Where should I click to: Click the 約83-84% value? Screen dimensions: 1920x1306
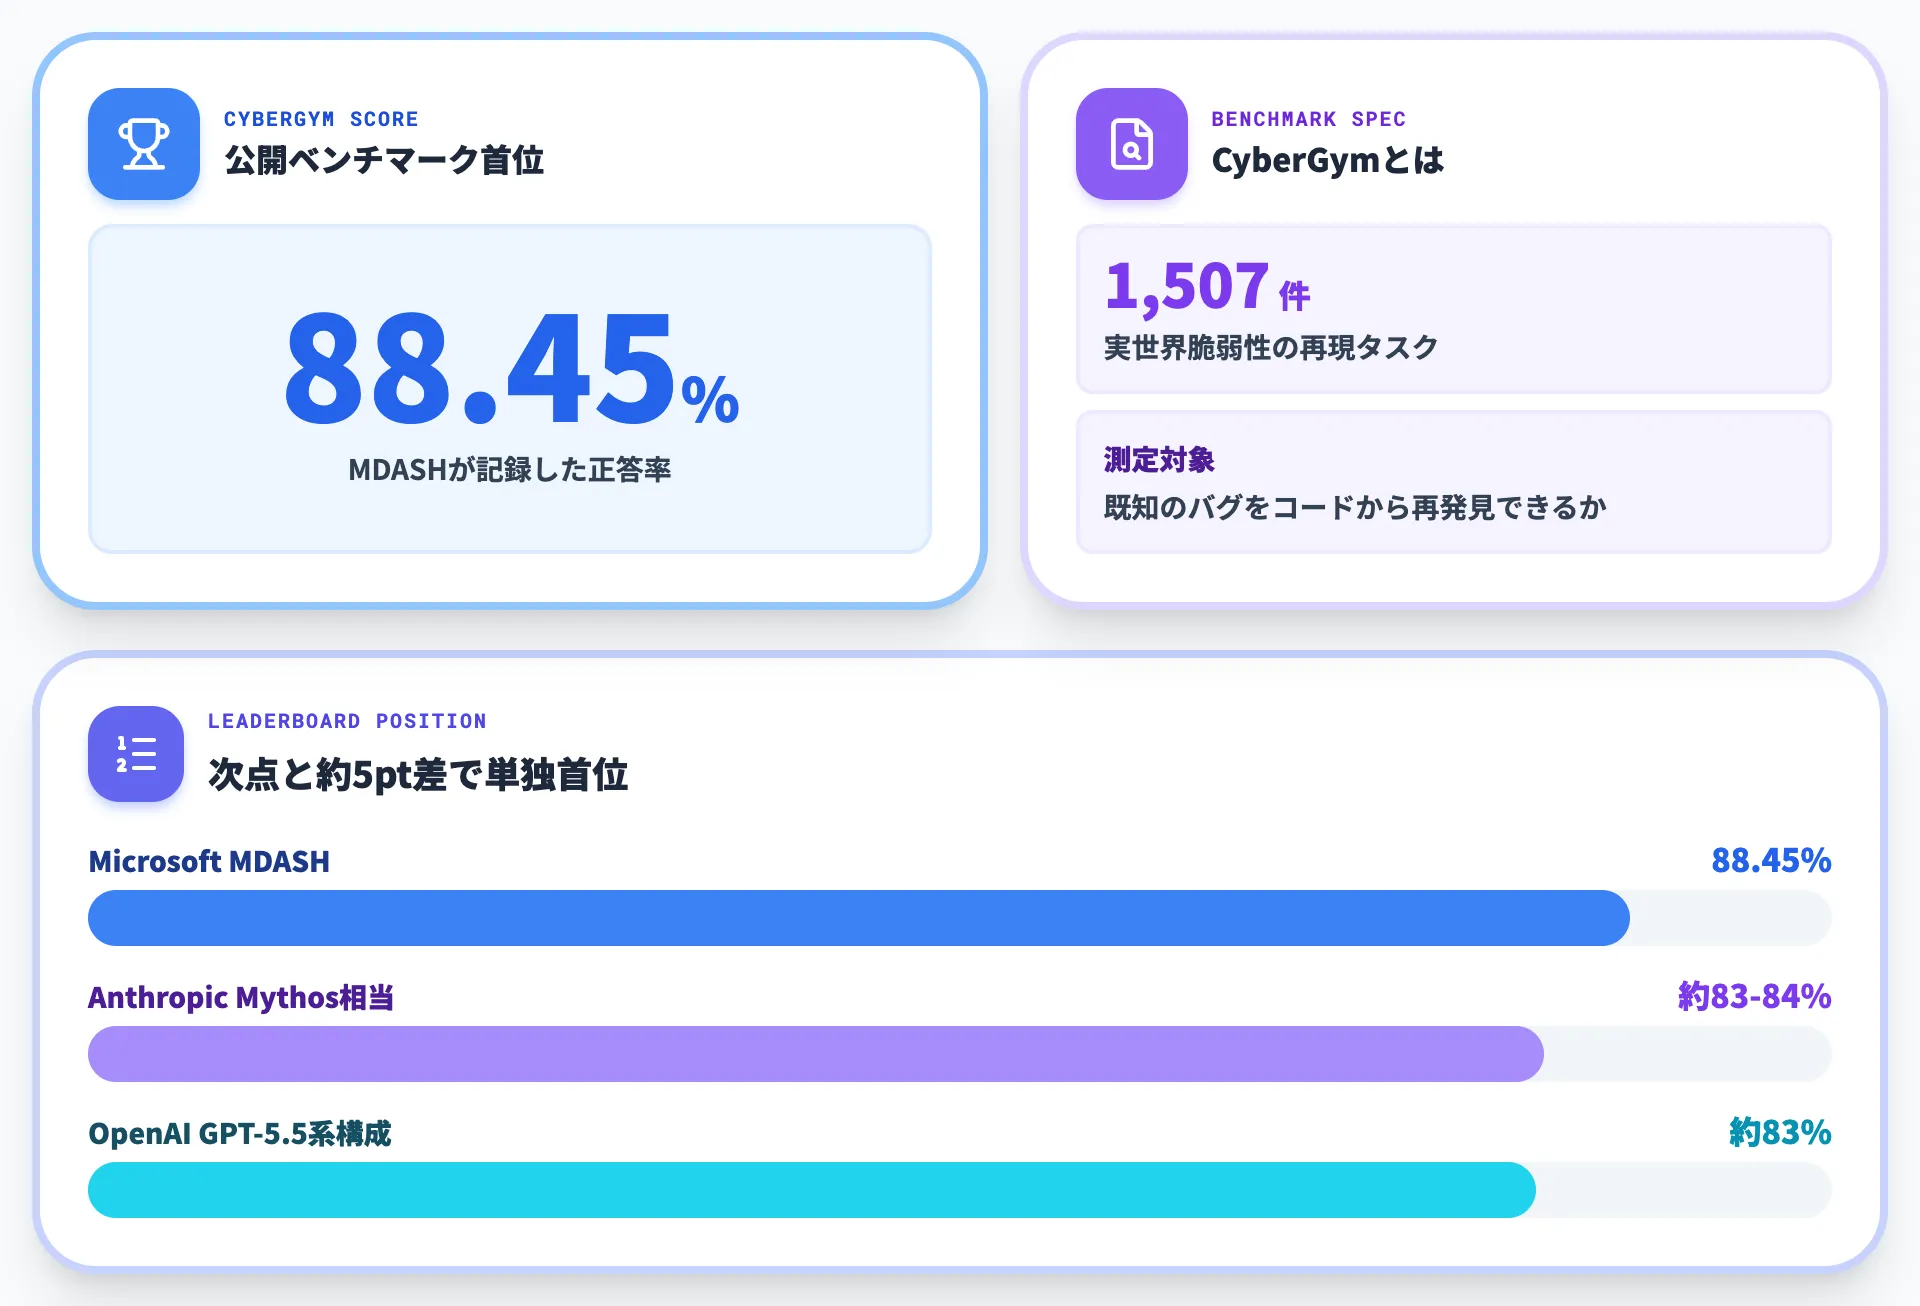[x=1754, y=996]
